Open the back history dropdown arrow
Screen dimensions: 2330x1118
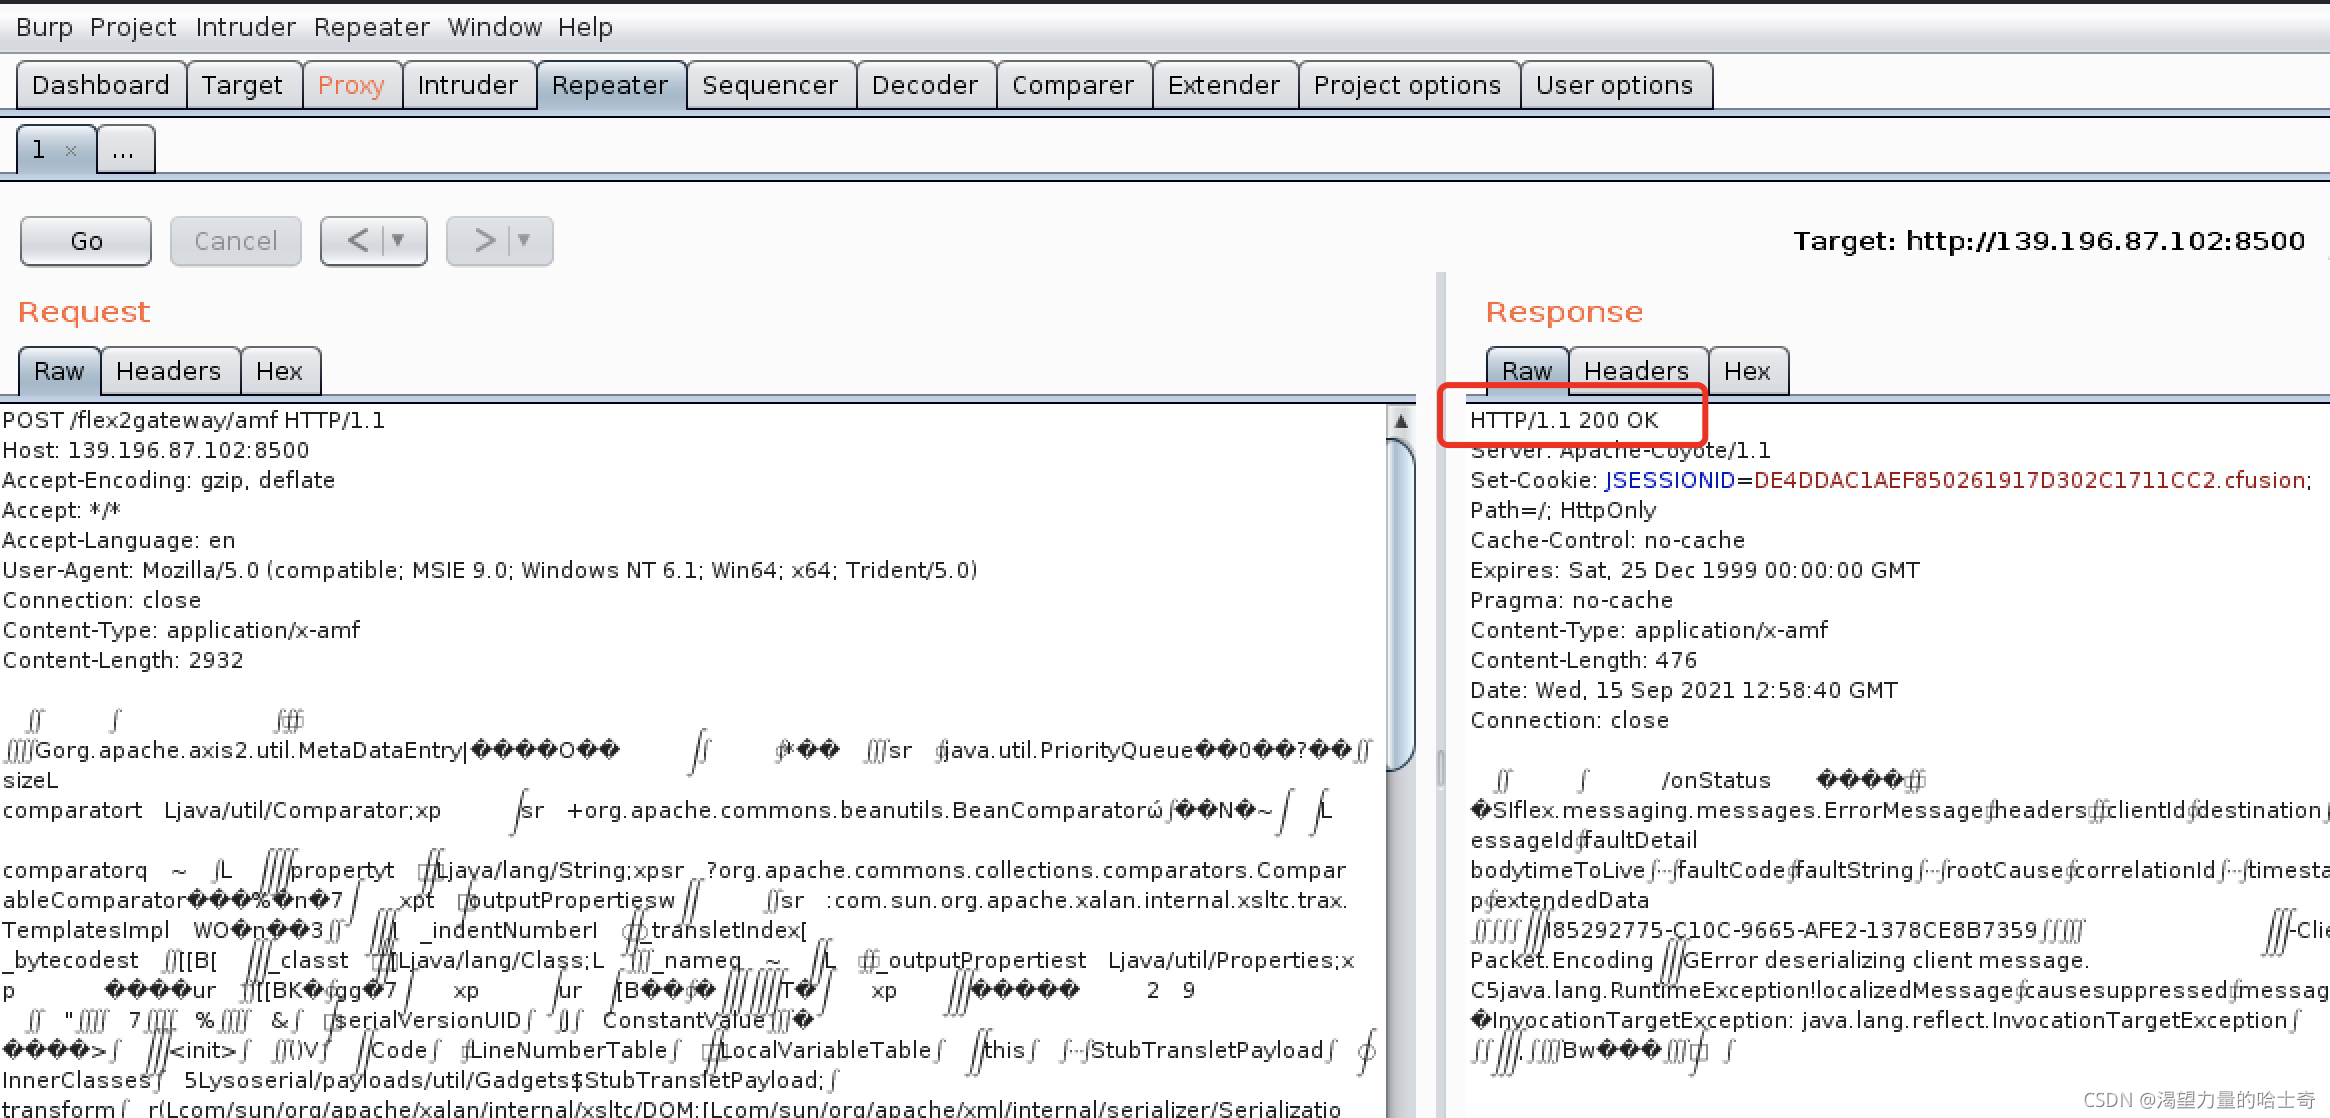(399, 241)
